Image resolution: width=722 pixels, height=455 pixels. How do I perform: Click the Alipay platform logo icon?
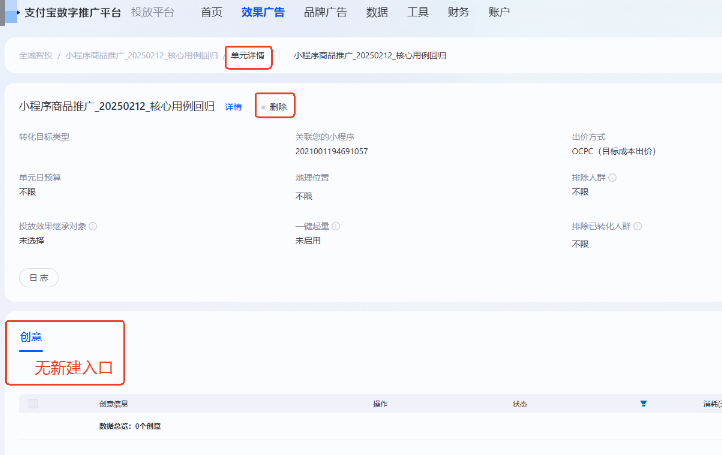click(x=10, y=12)
